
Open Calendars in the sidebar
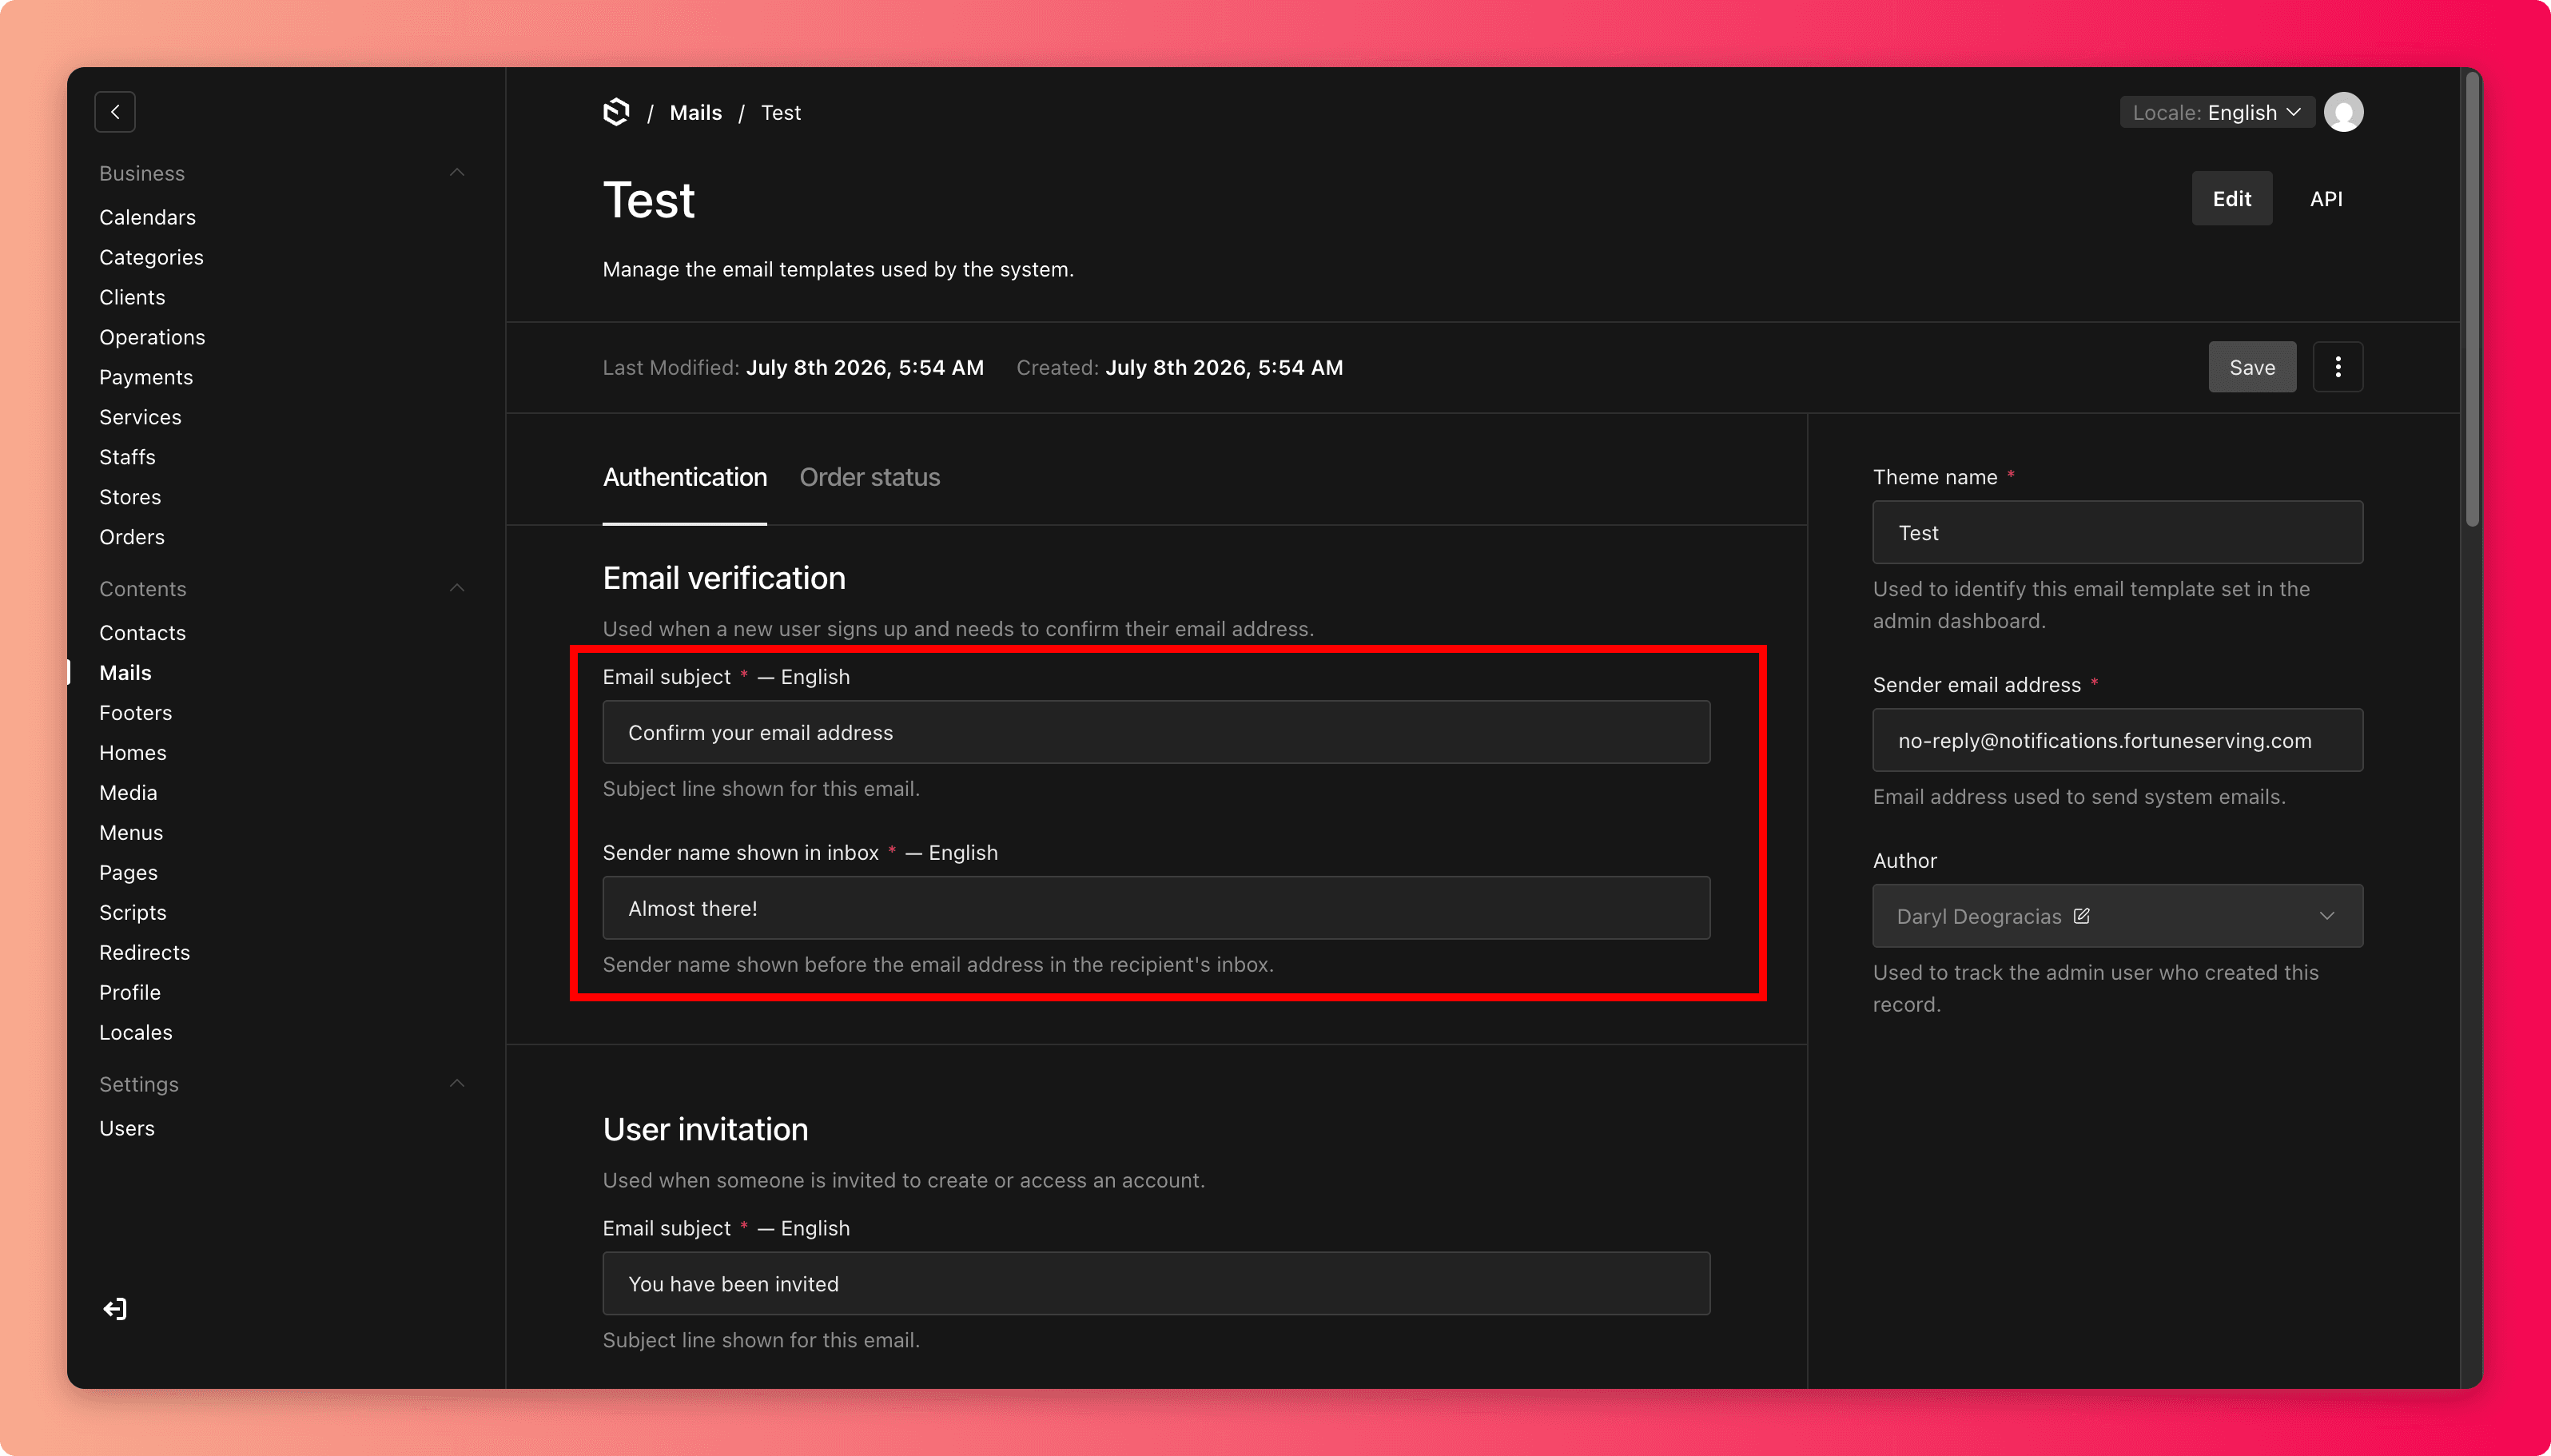point(147,217)
